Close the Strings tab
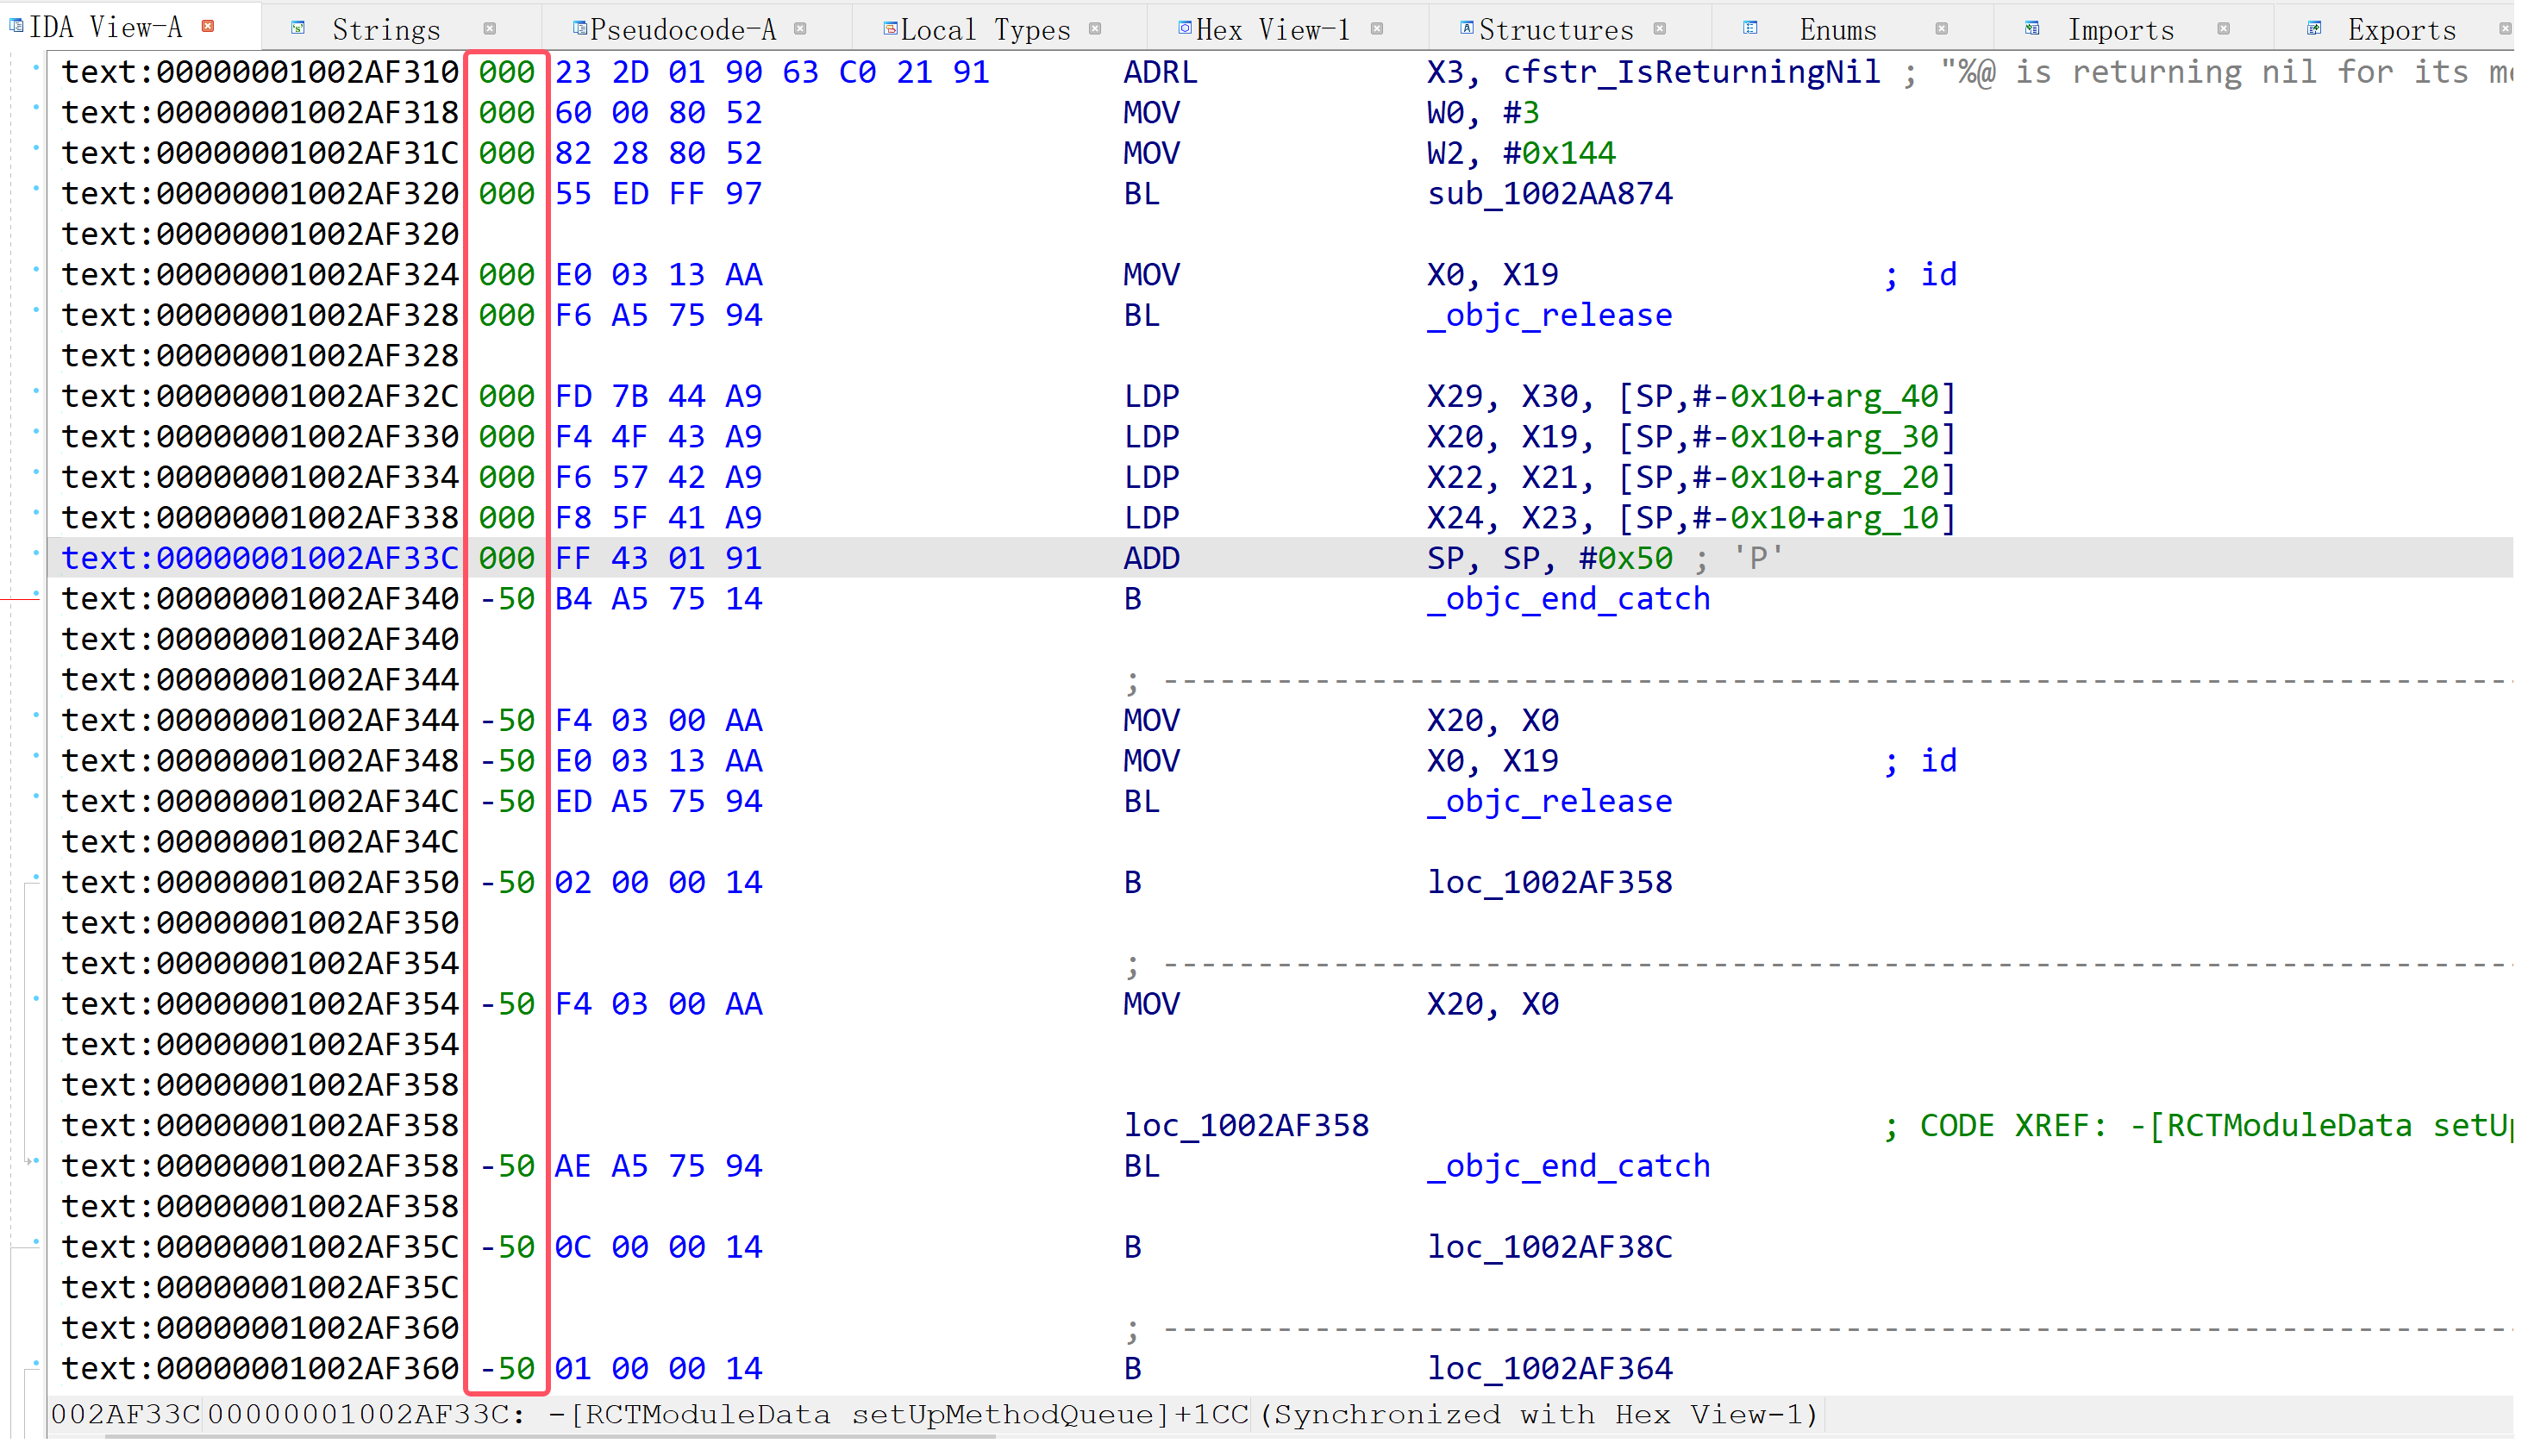The height and width of the screenshot is (1456, 2522). (489, 29)
